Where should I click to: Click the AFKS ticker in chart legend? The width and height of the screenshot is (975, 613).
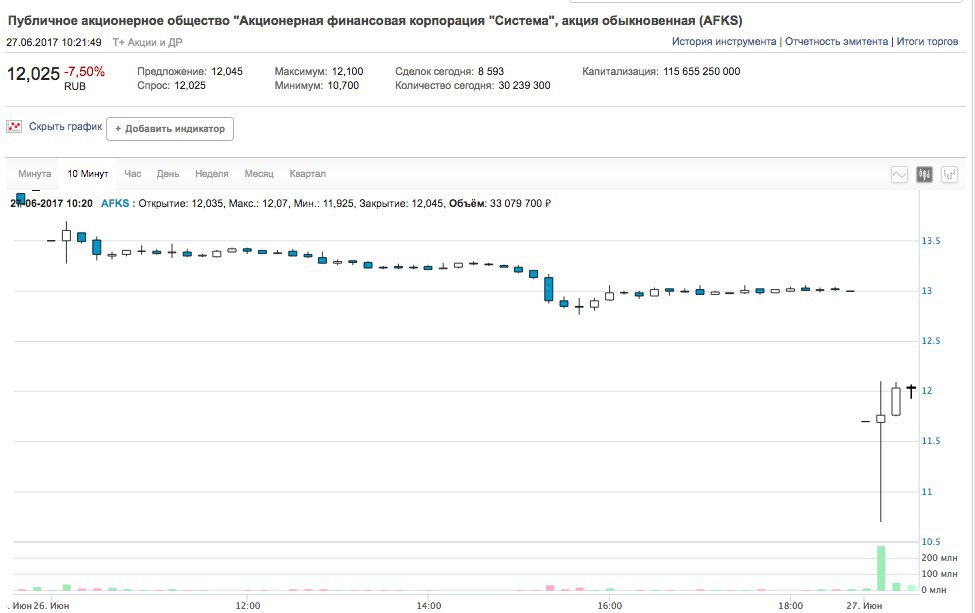tap(115, 203)
